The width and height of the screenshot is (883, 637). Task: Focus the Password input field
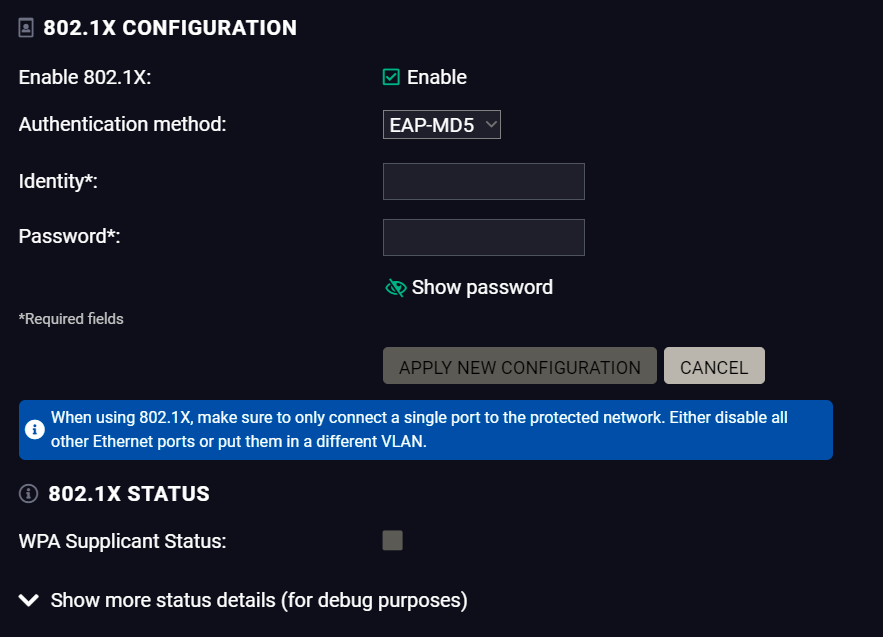[484, 237]
